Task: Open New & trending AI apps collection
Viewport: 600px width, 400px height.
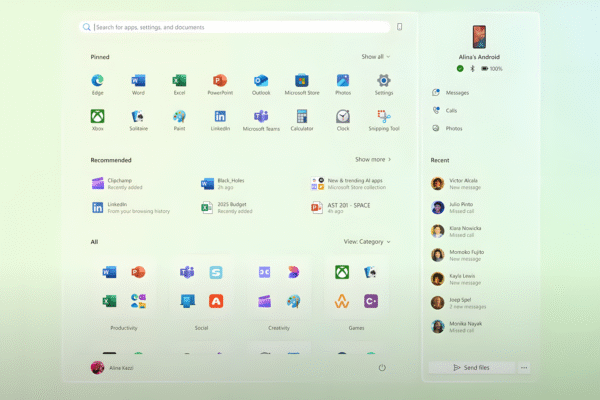Action: pos(348,183)
